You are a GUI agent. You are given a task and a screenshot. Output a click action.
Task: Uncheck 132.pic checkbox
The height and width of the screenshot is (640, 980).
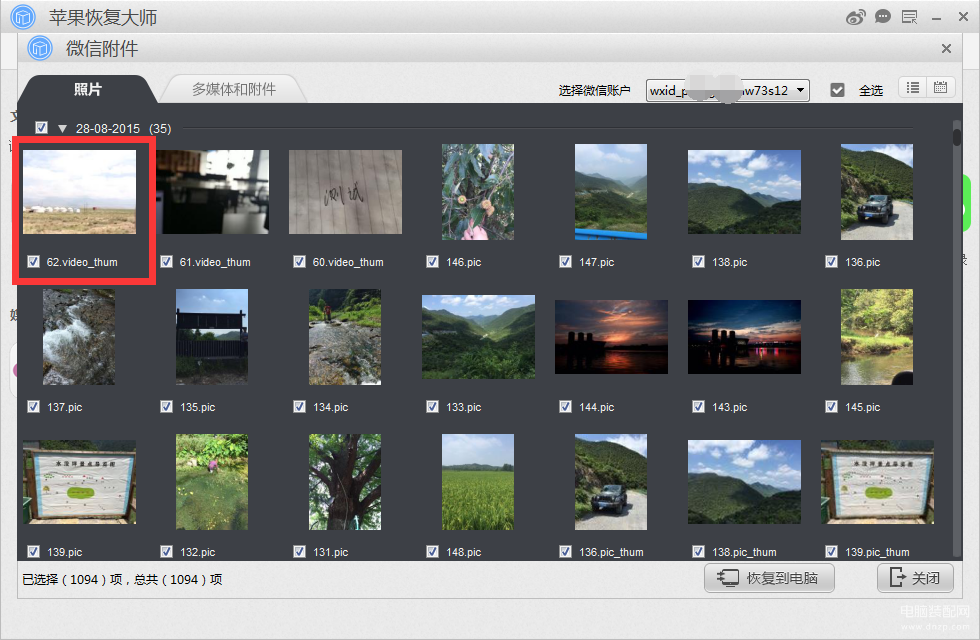coord(166,551)
